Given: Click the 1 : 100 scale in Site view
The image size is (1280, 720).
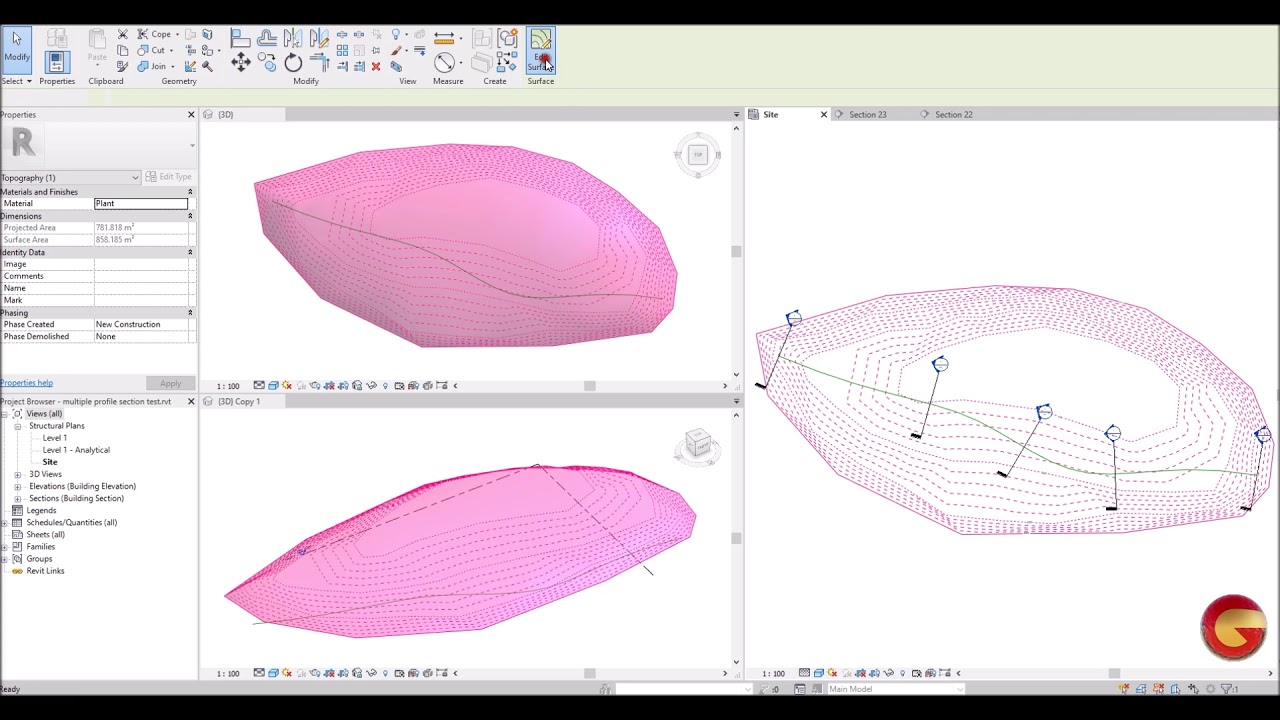Looking at the screenshot, I should click(x=774, y=674).
